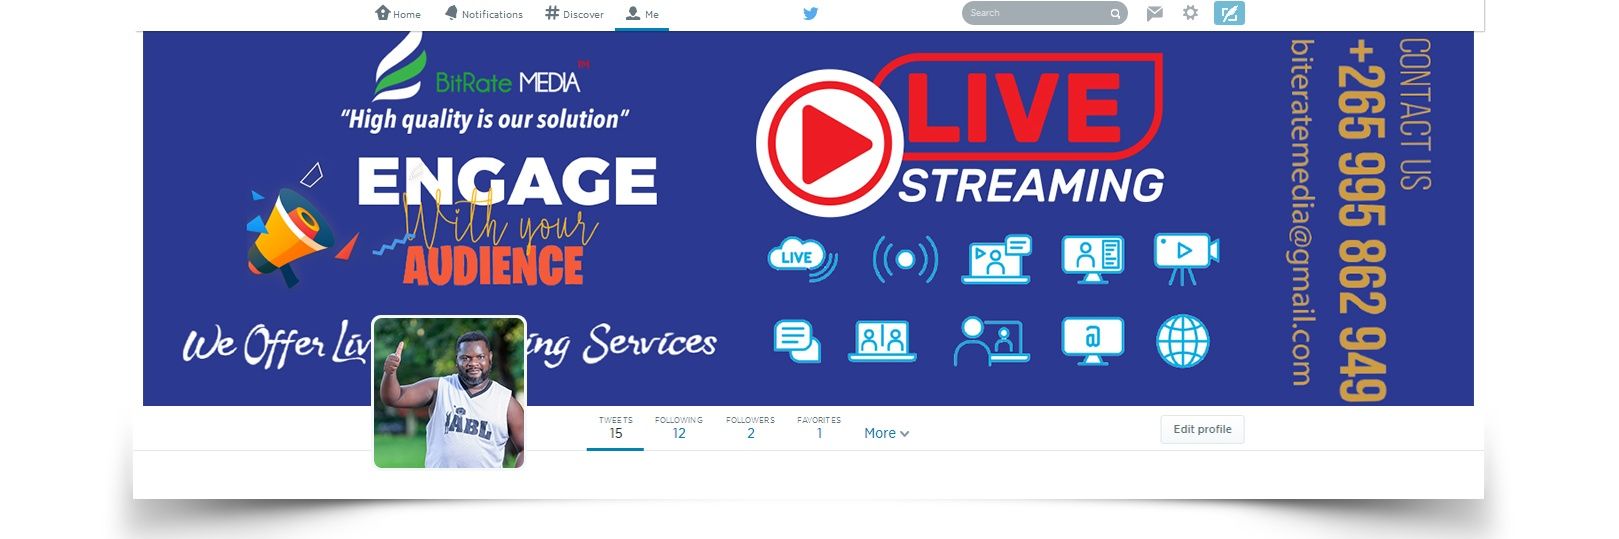Click the Edit profile button
The image size is (1619, 539).
pos(1202,429)
